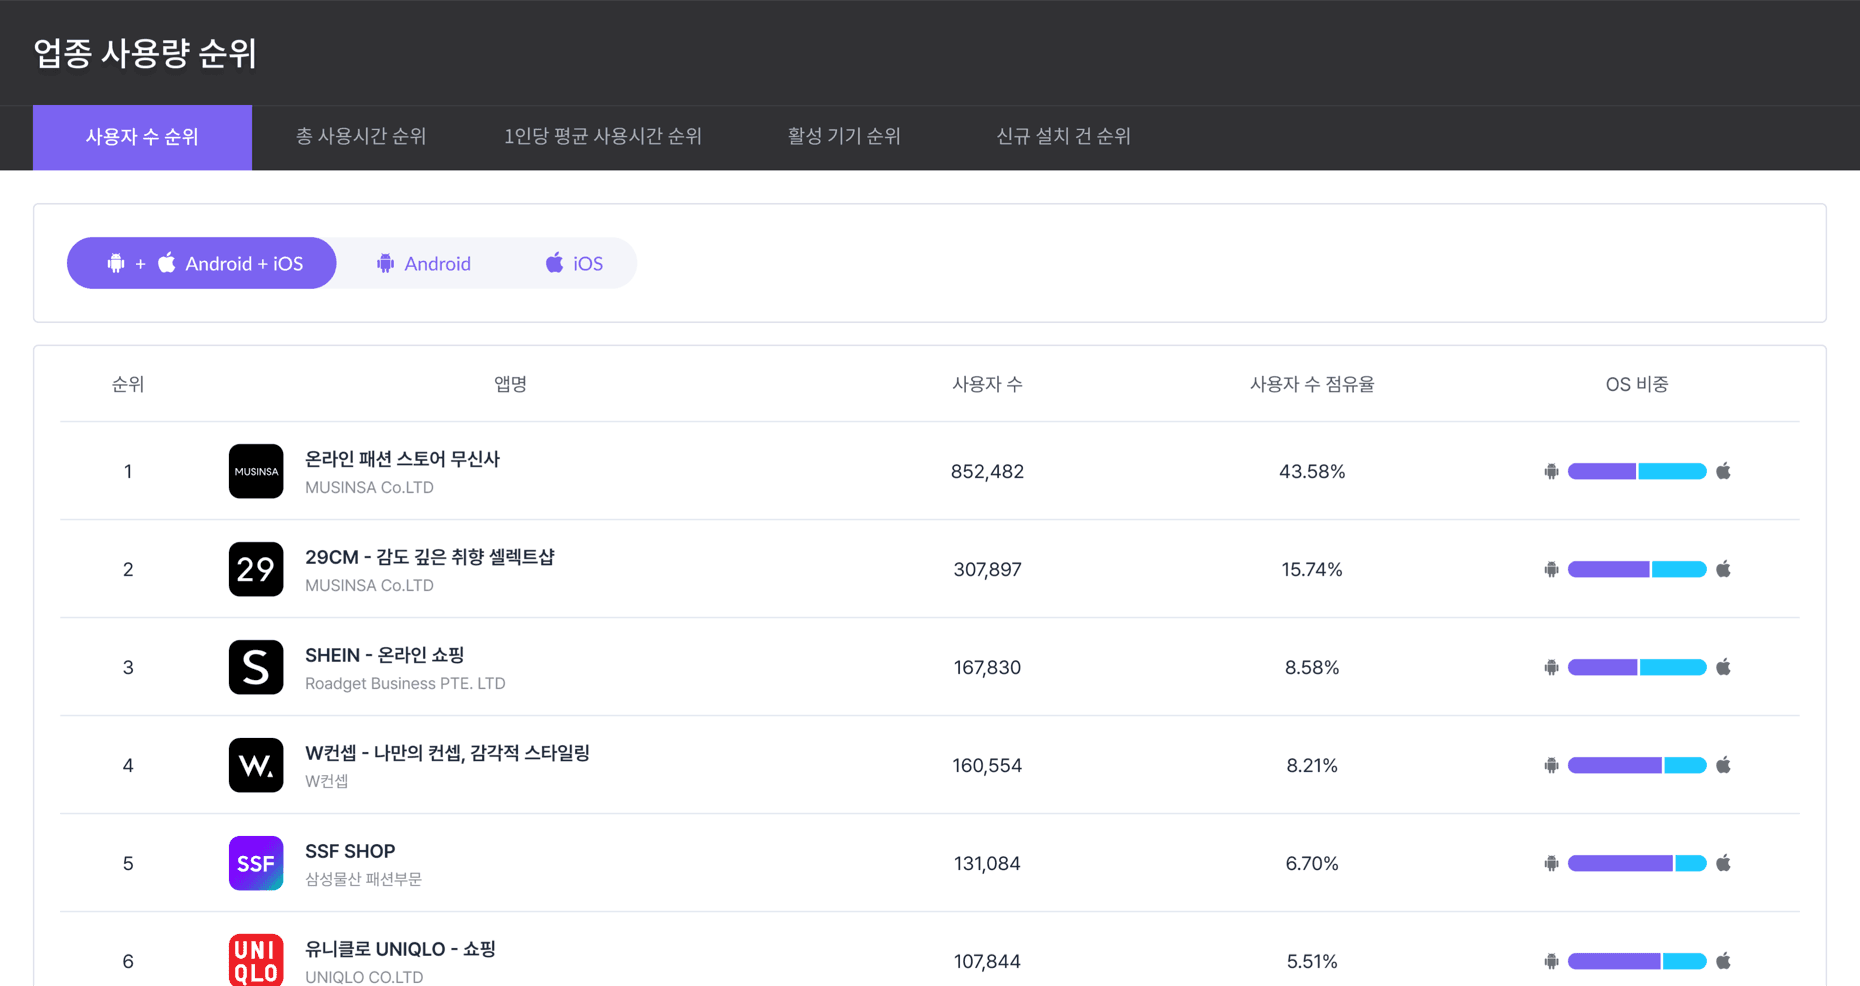
Task: Click the 사용자 수 column header
Action: click(987, 384)
